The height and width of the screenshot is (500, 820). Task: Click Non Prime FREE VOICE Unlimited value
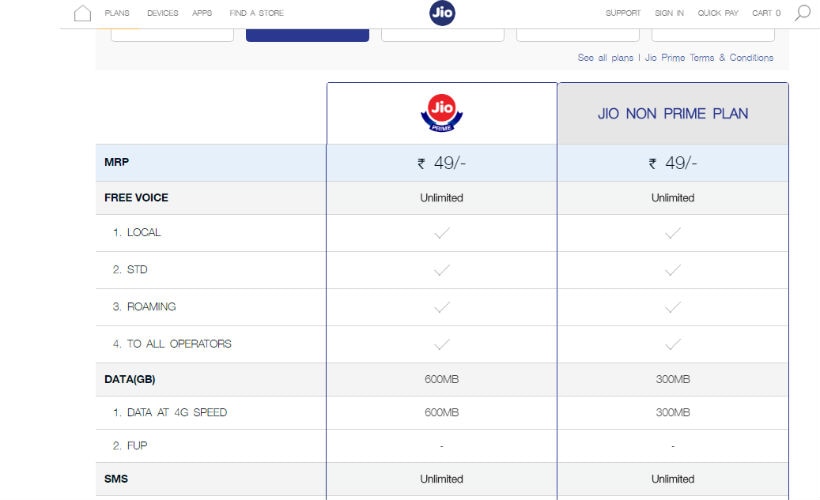click(x=673, y=198)
